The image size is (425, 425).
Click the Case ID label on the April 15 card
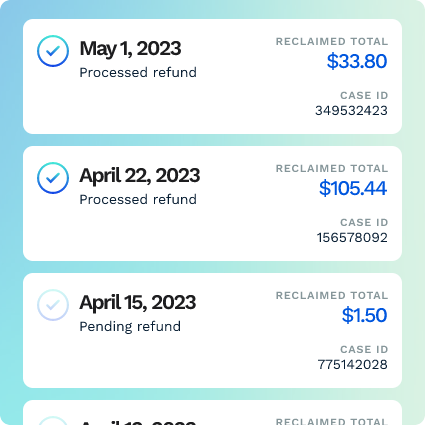coord(364,350)
